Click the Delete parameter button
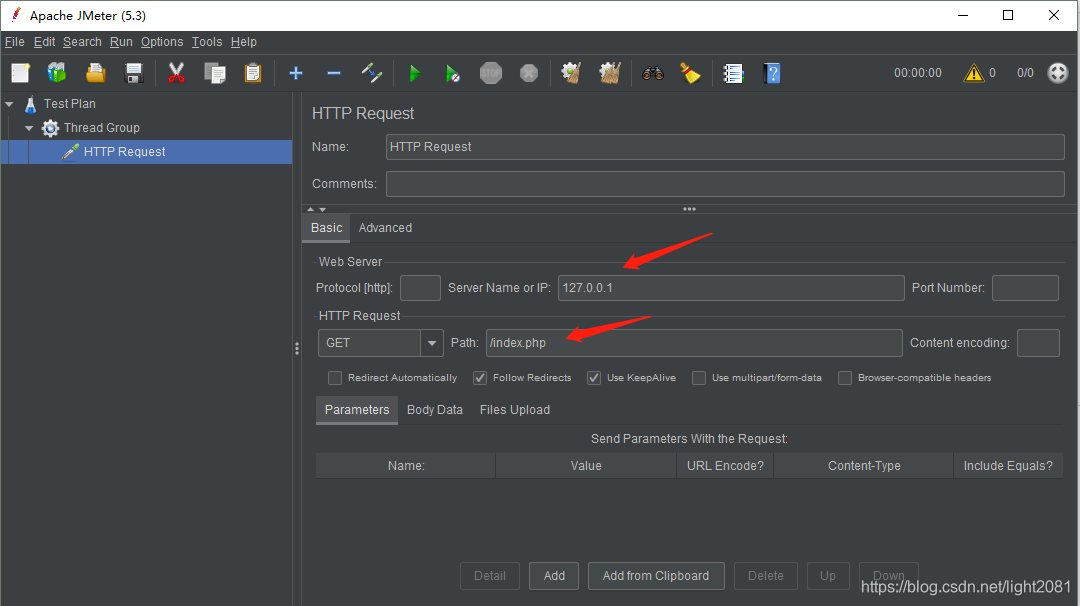 (x=766, y=576)
